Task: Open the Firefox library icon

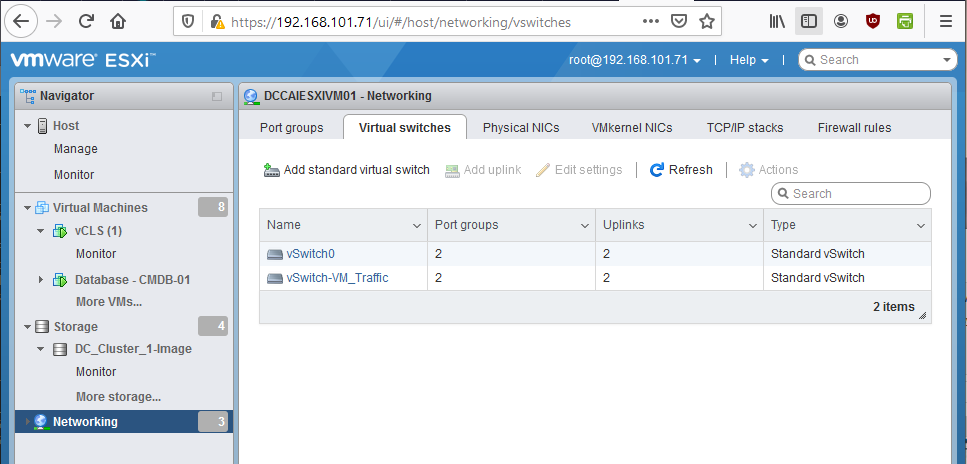Action: [x=777, y=22]
